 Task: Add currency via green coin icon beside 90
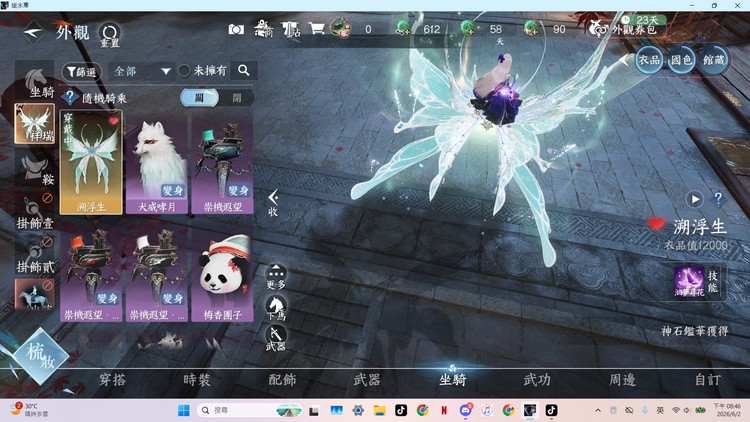click(531, 29)
